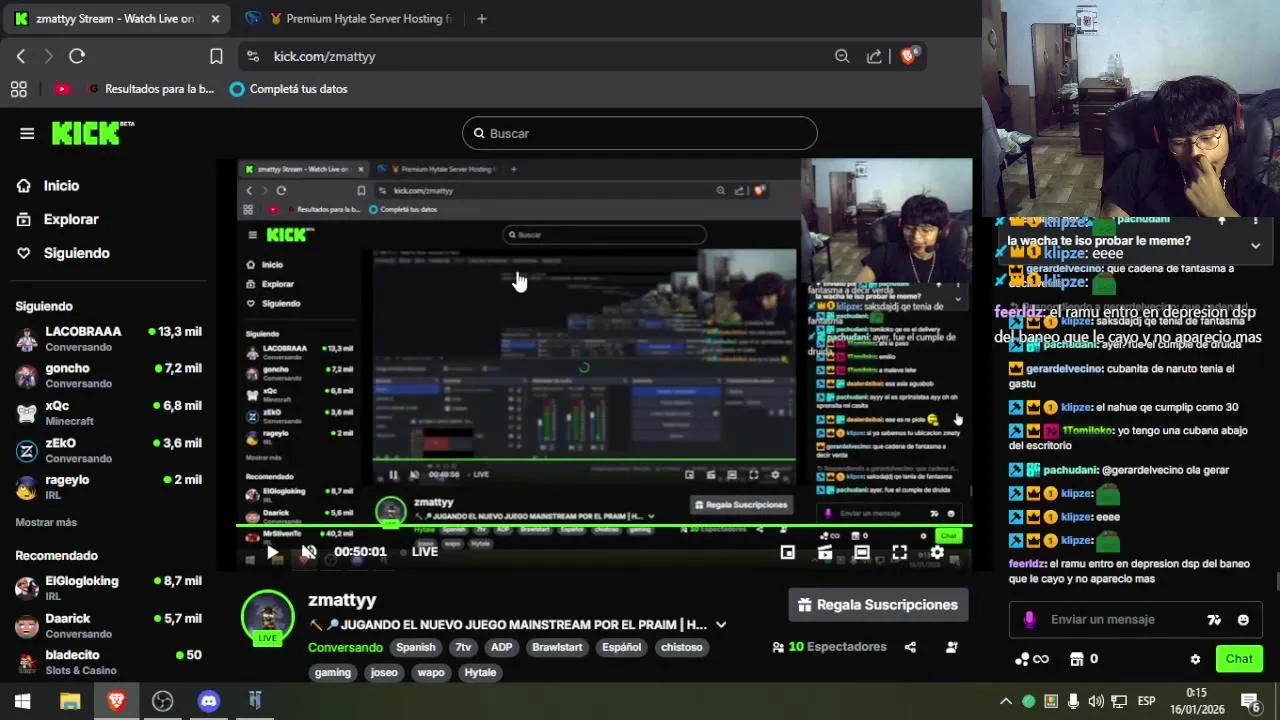The image size is (1280, 720).
Task: Open LACOBRAAA channel in sidebar
Action: pyautogui.click(x=108, y=339)
